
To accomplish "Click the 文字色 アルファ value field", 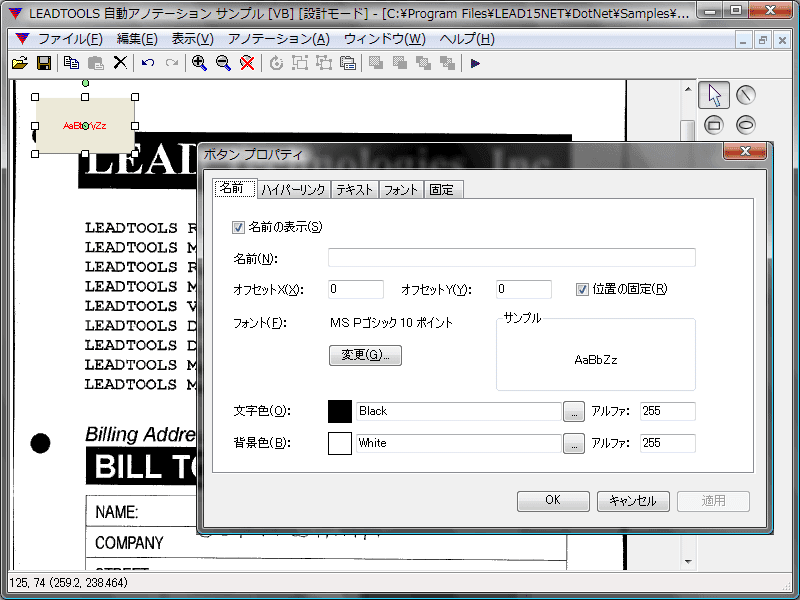I will click(668, 411).
